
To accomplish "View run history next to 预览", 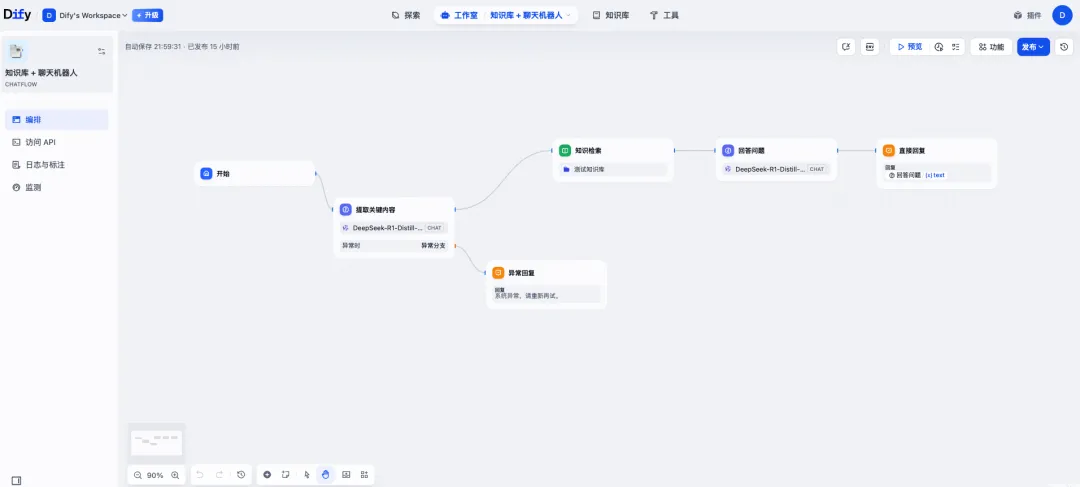I will tap(939, 47).
